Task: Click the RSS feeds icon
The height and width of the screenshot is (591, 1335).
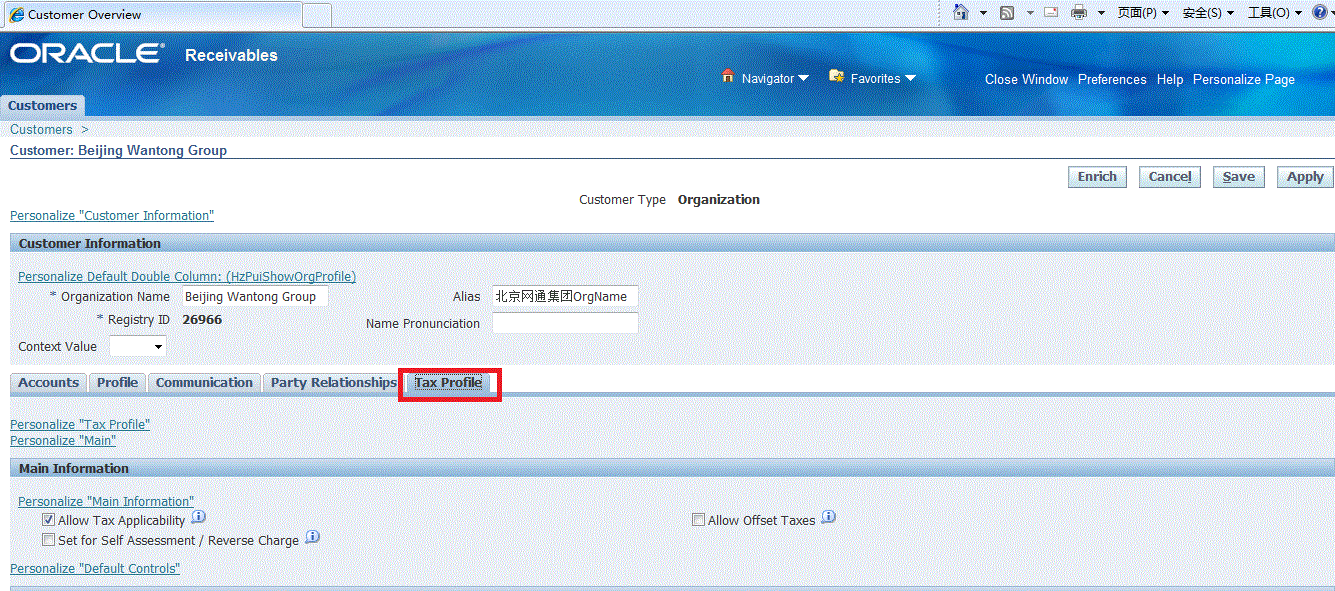Action: pyautogui.click(x=1007, y=13)
